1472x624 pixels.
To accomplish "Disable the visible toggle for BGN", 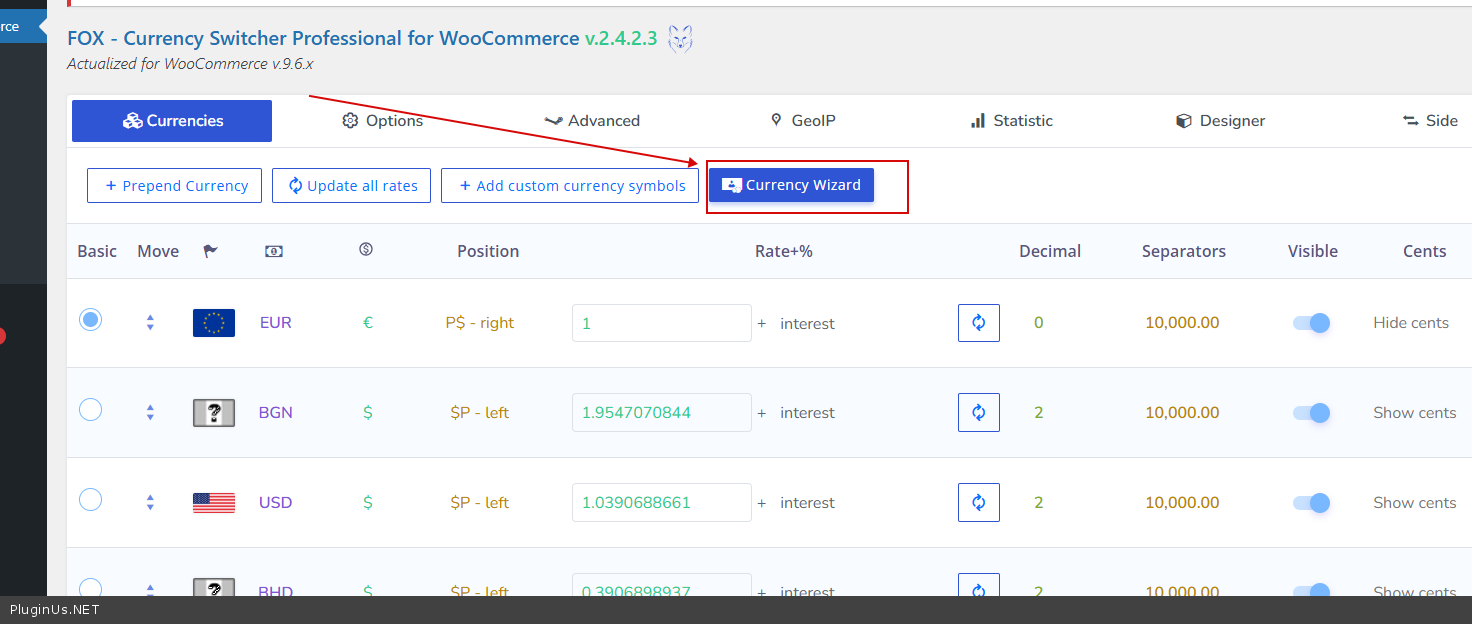I will (1311, 412).
